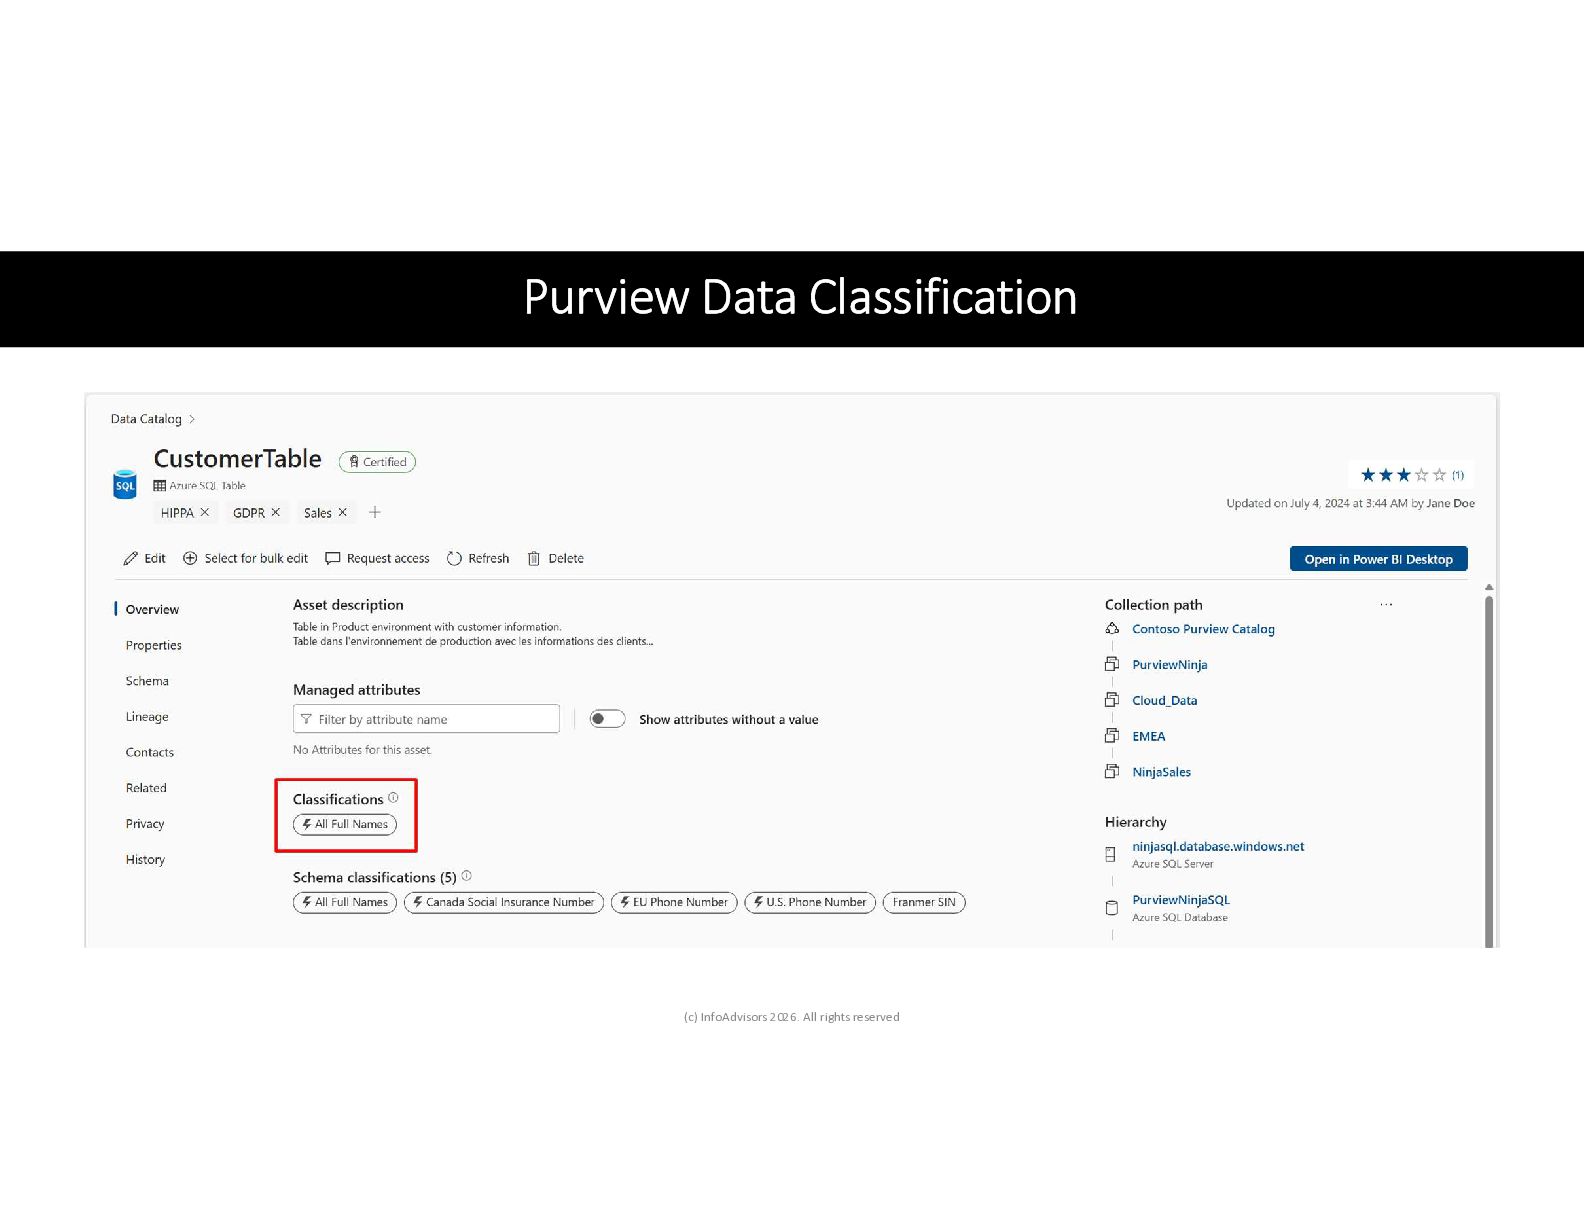1584x1224 pixels.
Task: Click the scrollbar up arrow
Action: 1489,587
